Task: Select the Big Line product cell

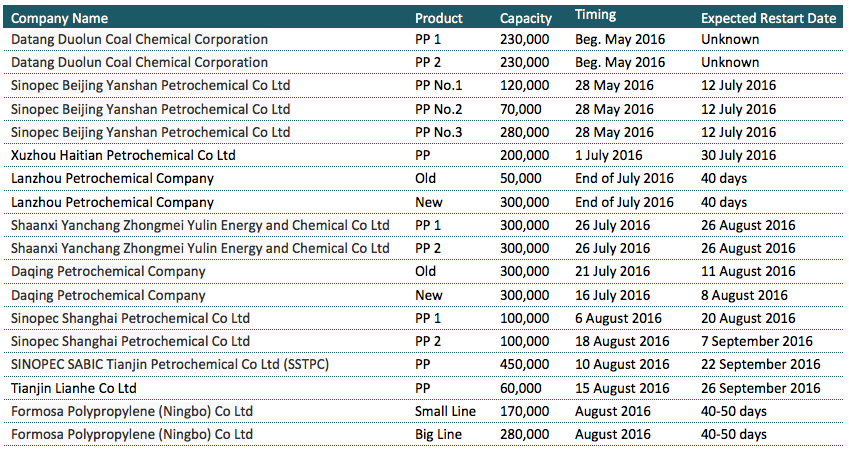Action: pyautogui.click(x=439, y=434)
